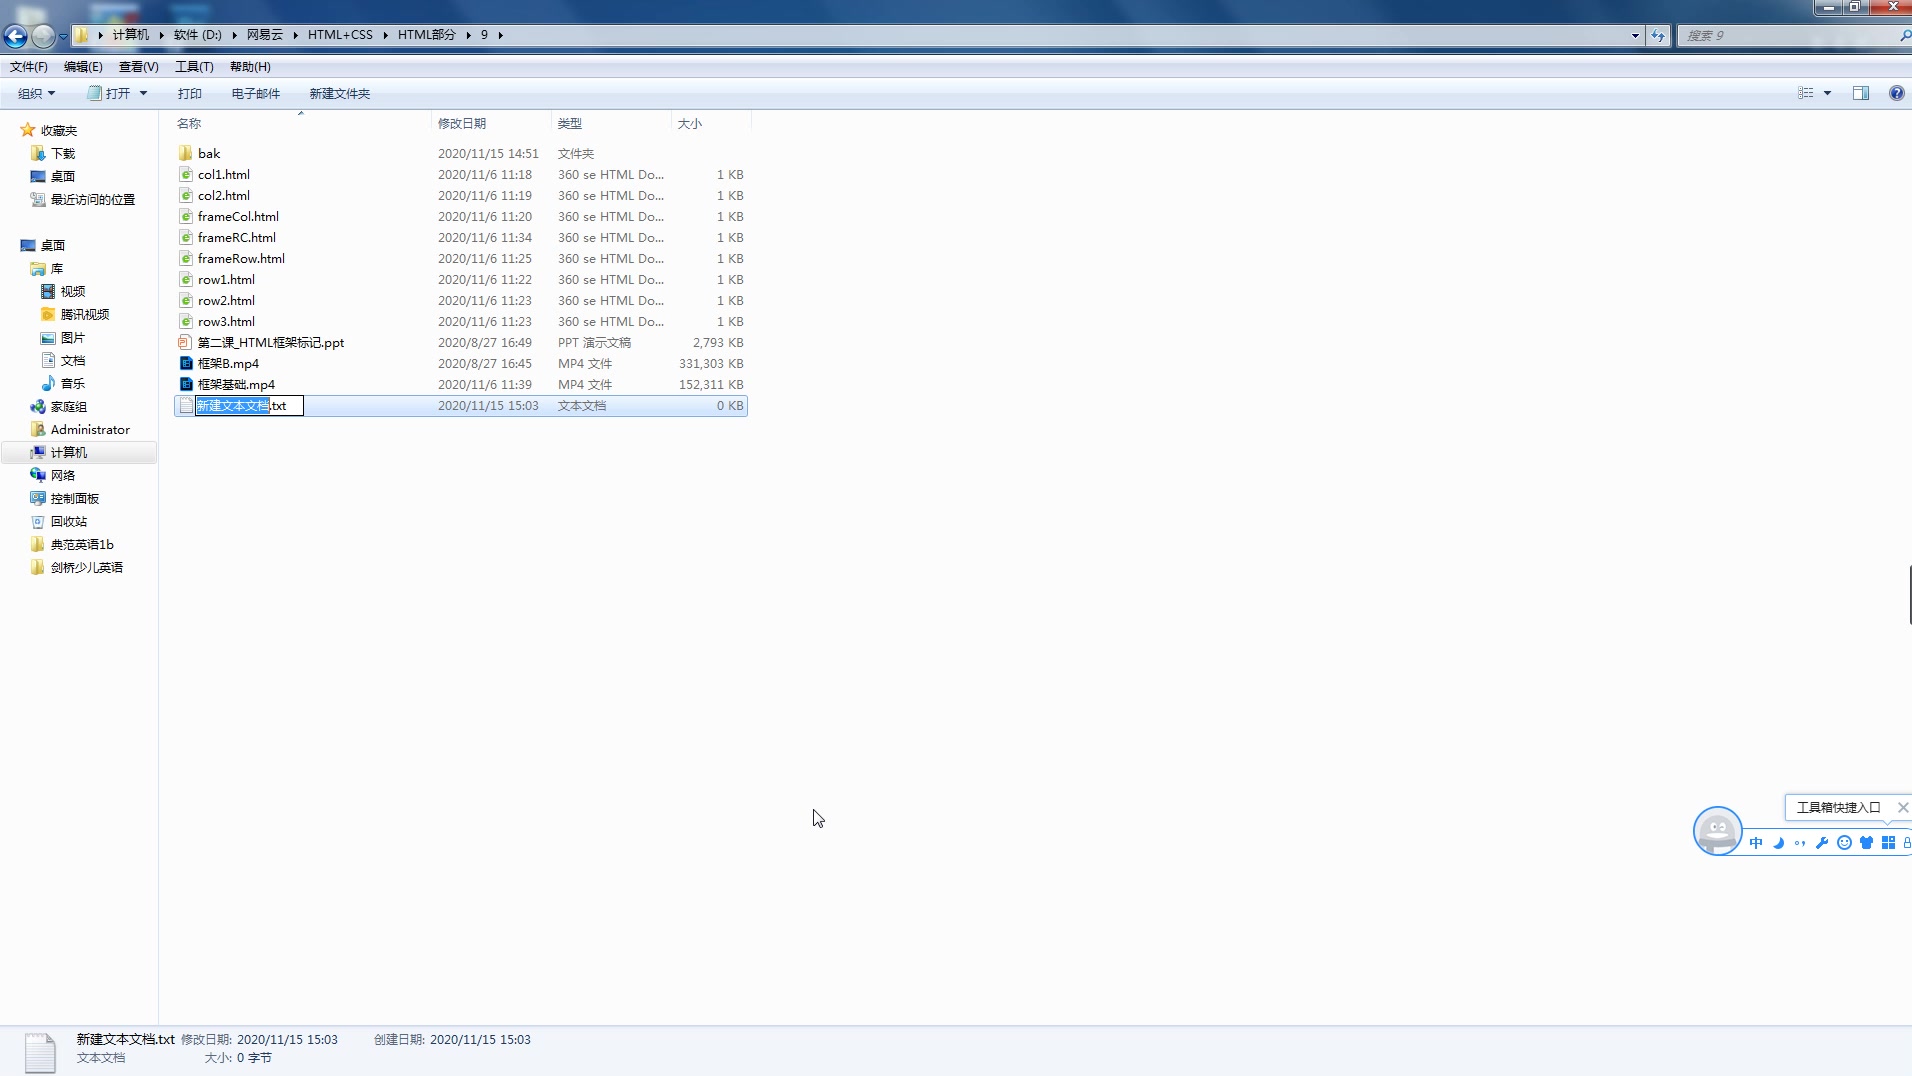Open the address bar history dropdown

[x=1635, y=35]
